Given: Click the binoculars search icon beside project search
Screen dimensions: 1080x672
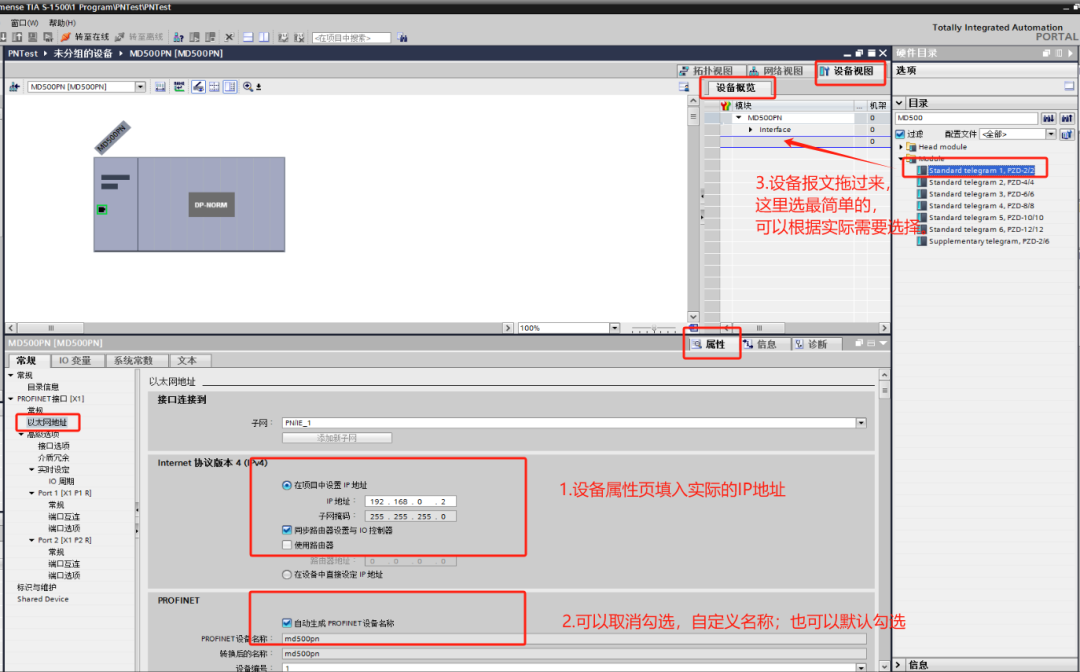Looking at the screenshot, I should [402, 37].
